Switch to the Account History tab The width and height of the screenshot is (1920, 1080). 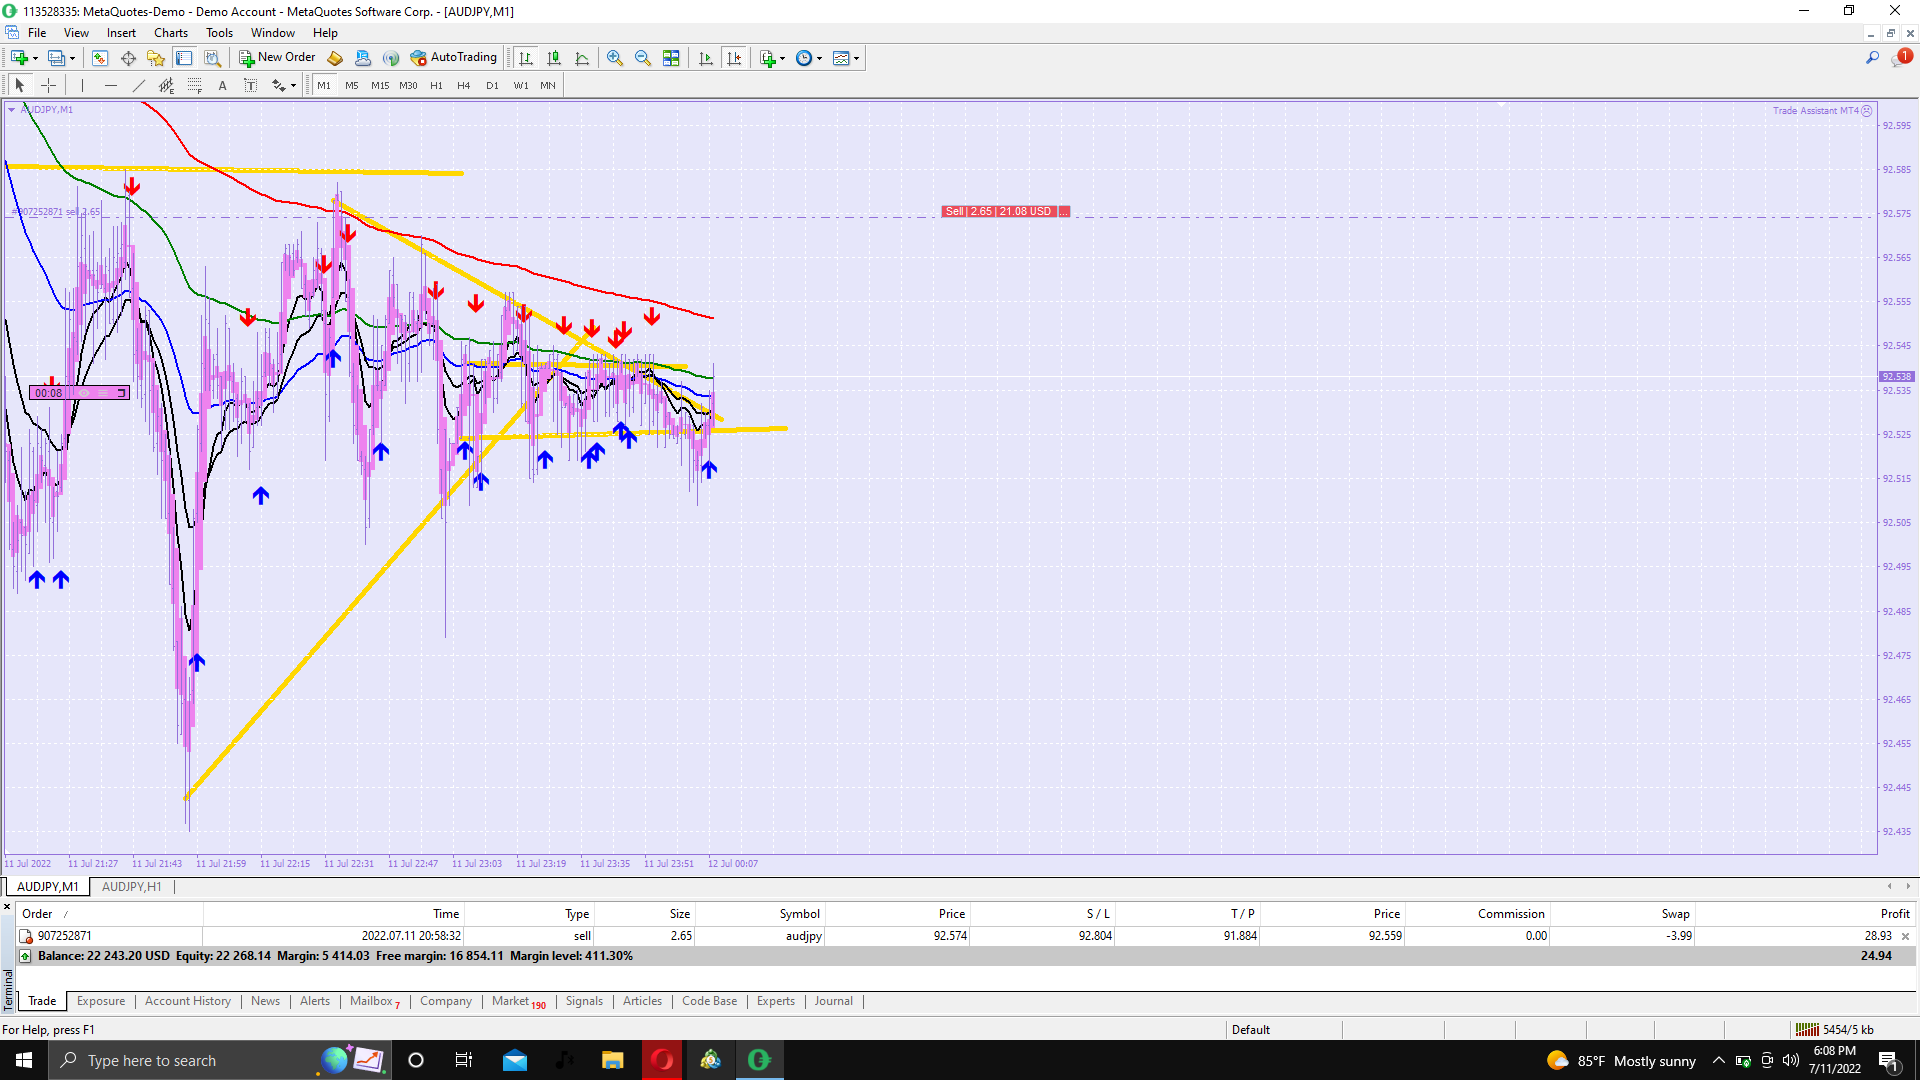pyautogui.click(x=188, y=1001)
